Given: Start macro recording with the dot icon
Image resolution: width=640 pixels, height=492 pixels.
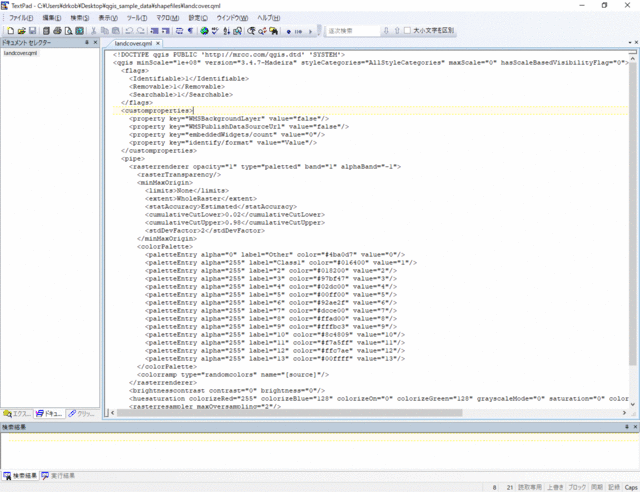Looking at the screenshot, I should pos(289,31).
